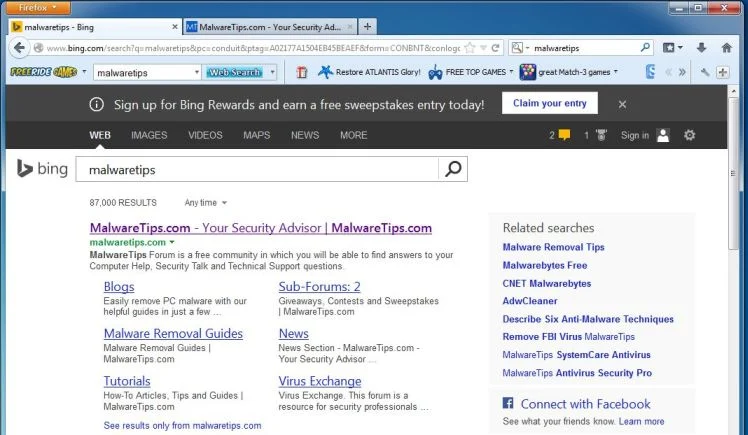Expand the FreeRide Games logo dropdown
This screenshot has height=435, width=748.
click(x=84, y=72)
